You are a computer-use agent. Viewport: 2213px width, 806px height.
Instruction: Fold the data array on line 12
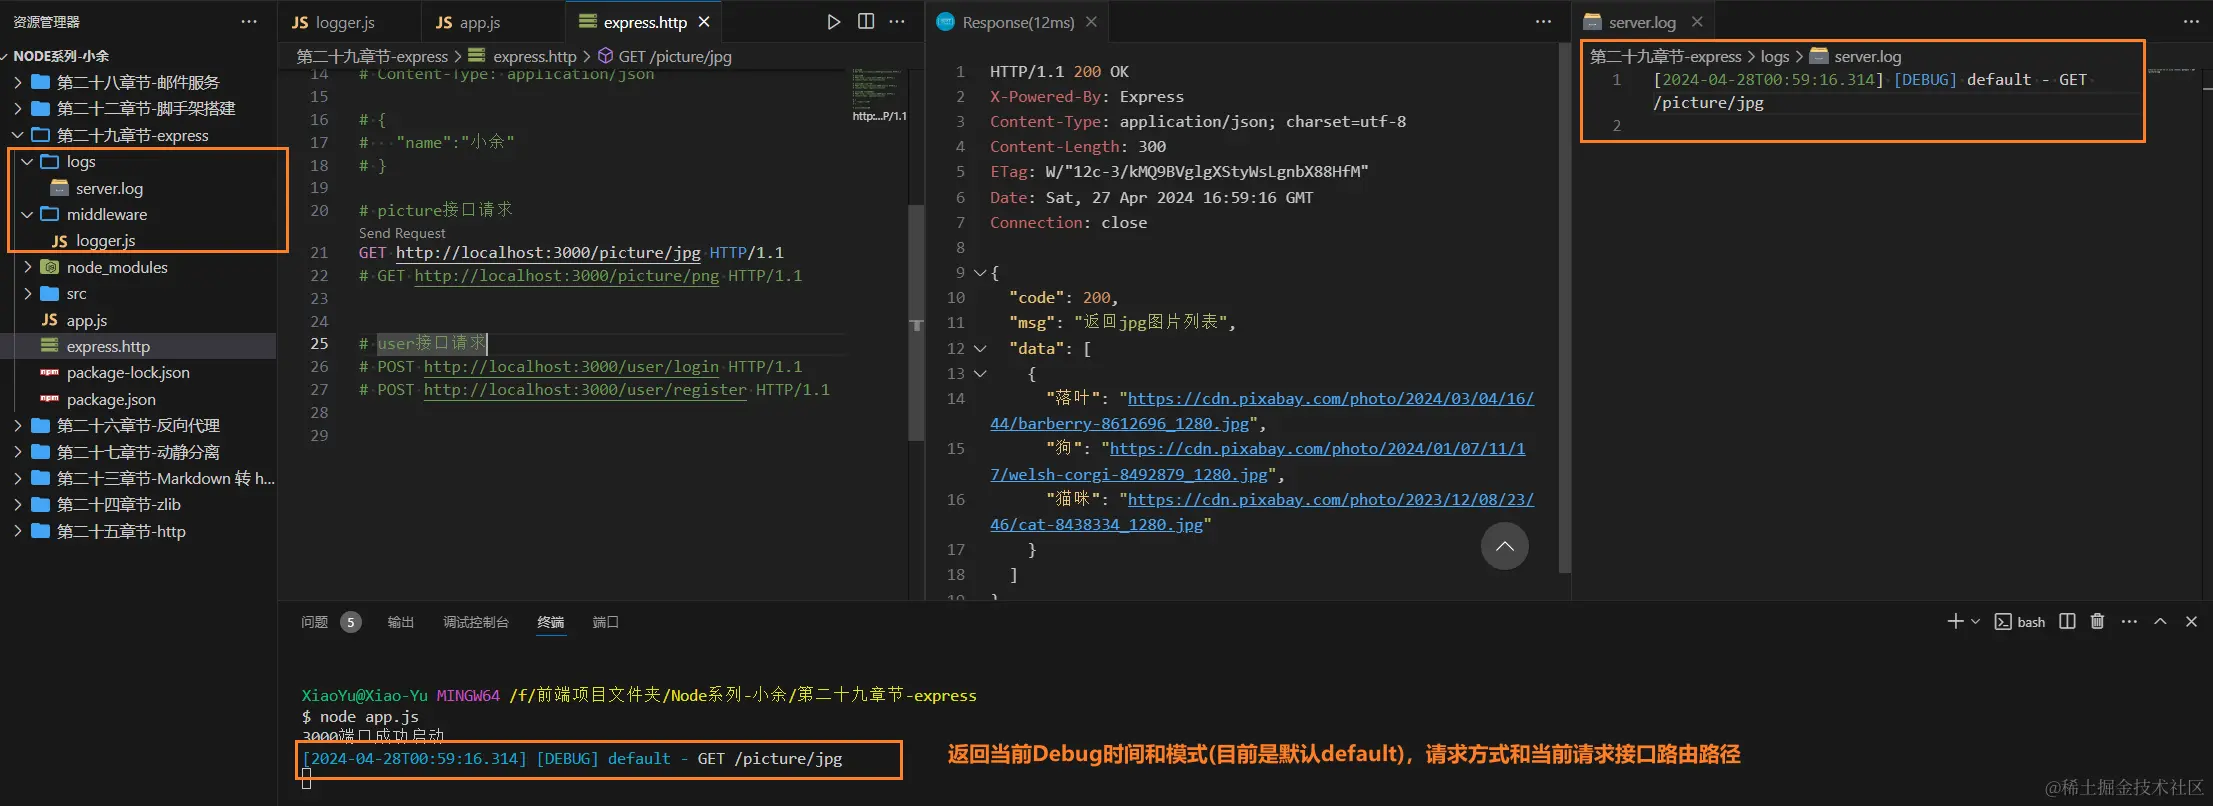click(x=980, y=348)
